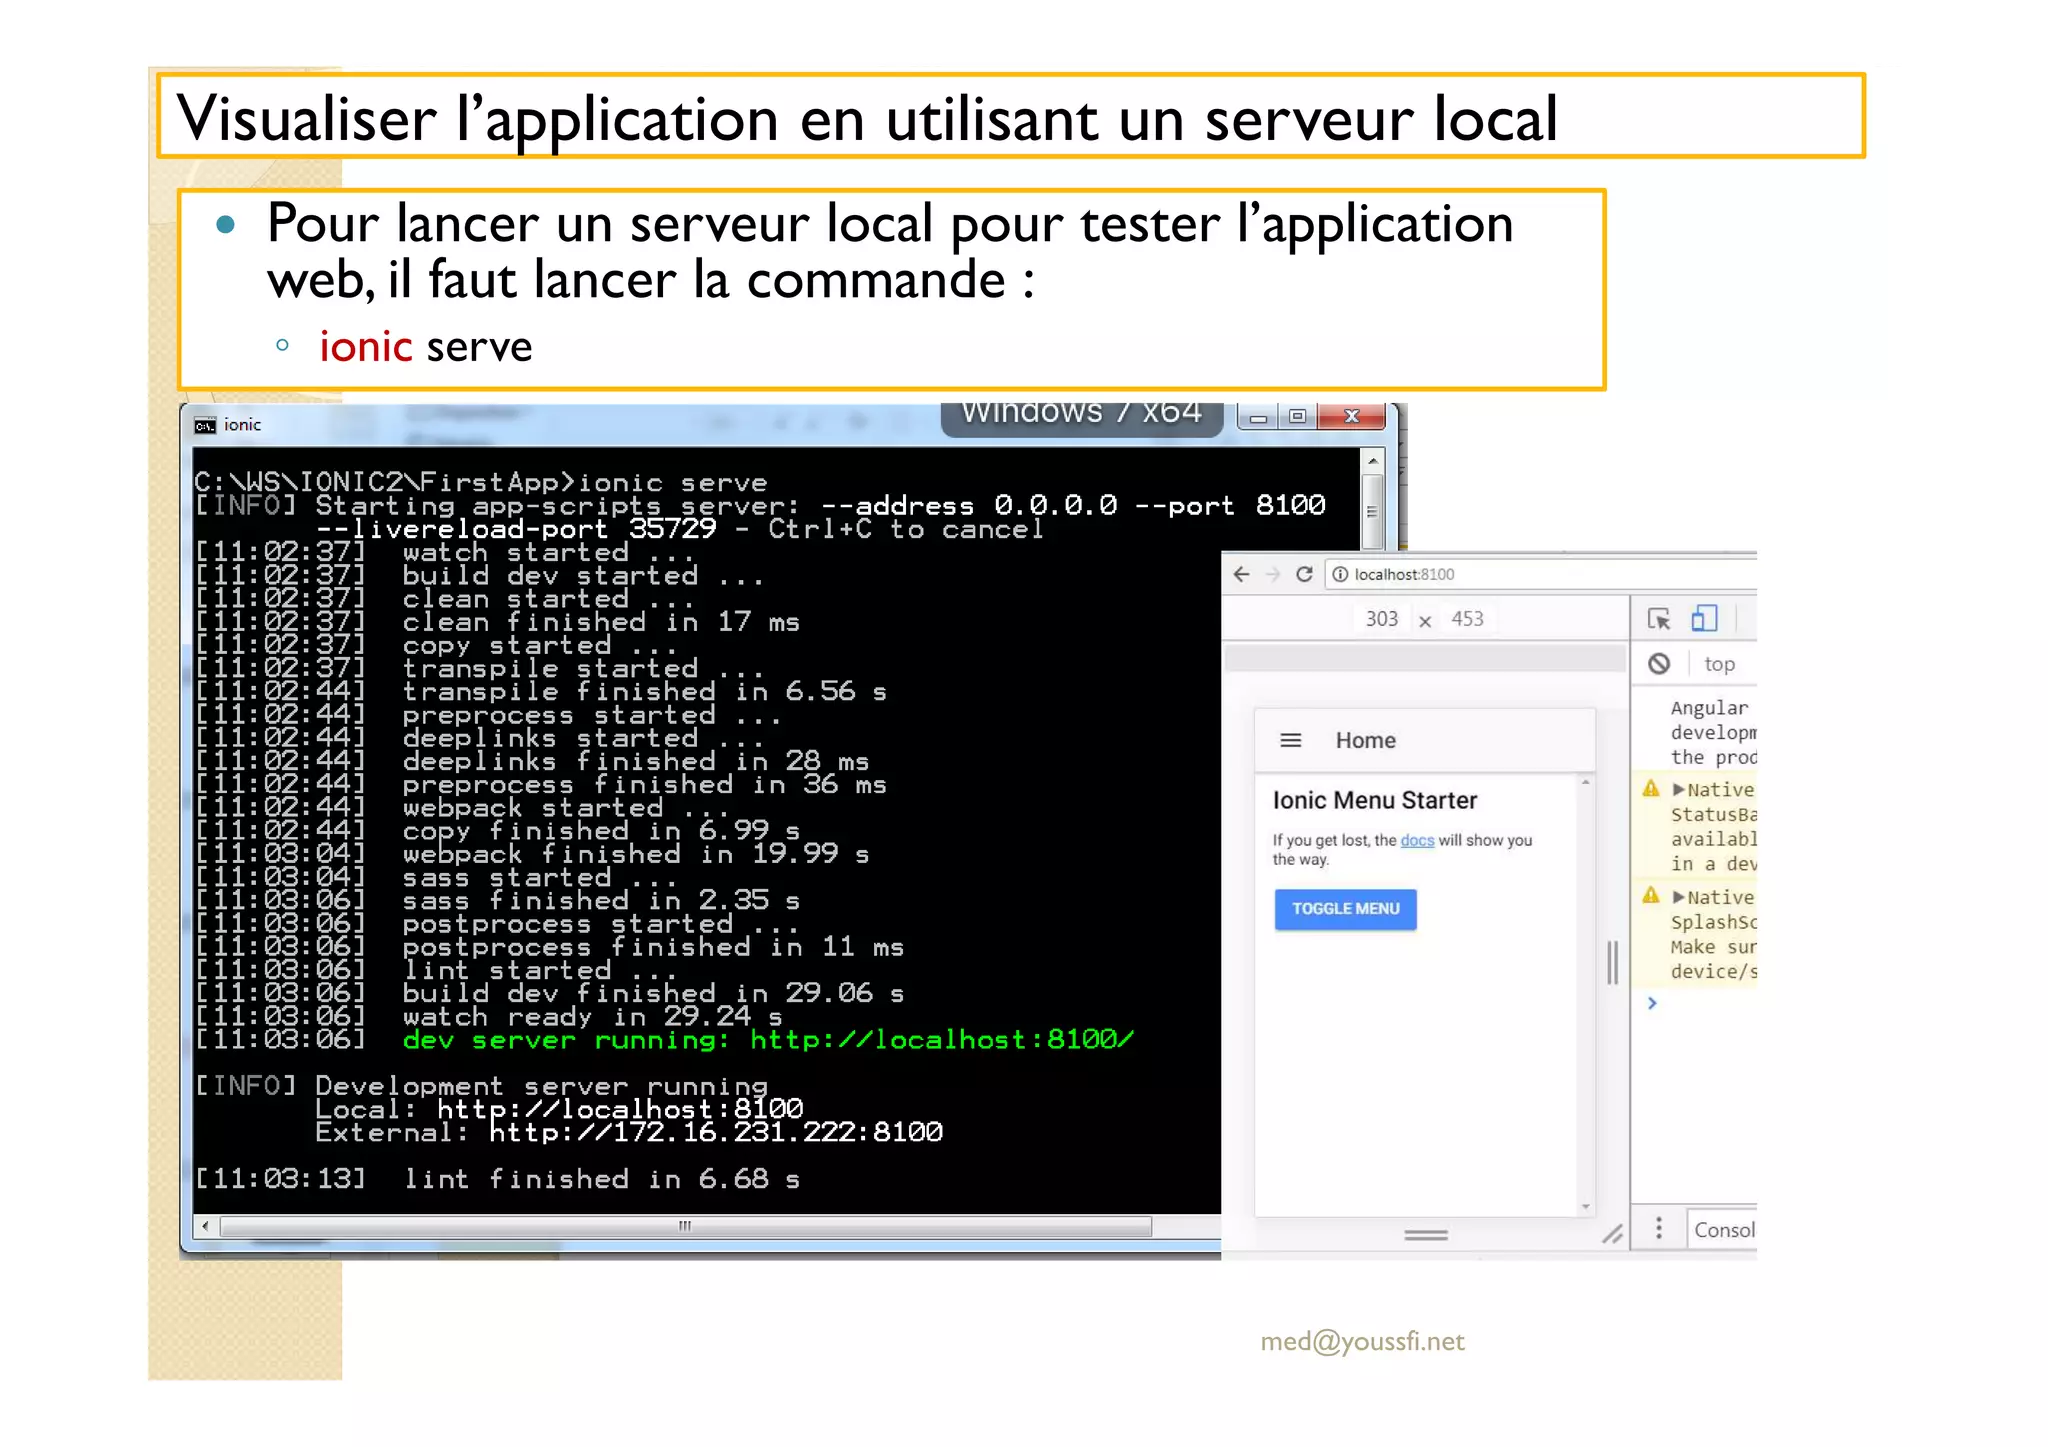Minimize the ionic console window

(x=1259, y=417)
